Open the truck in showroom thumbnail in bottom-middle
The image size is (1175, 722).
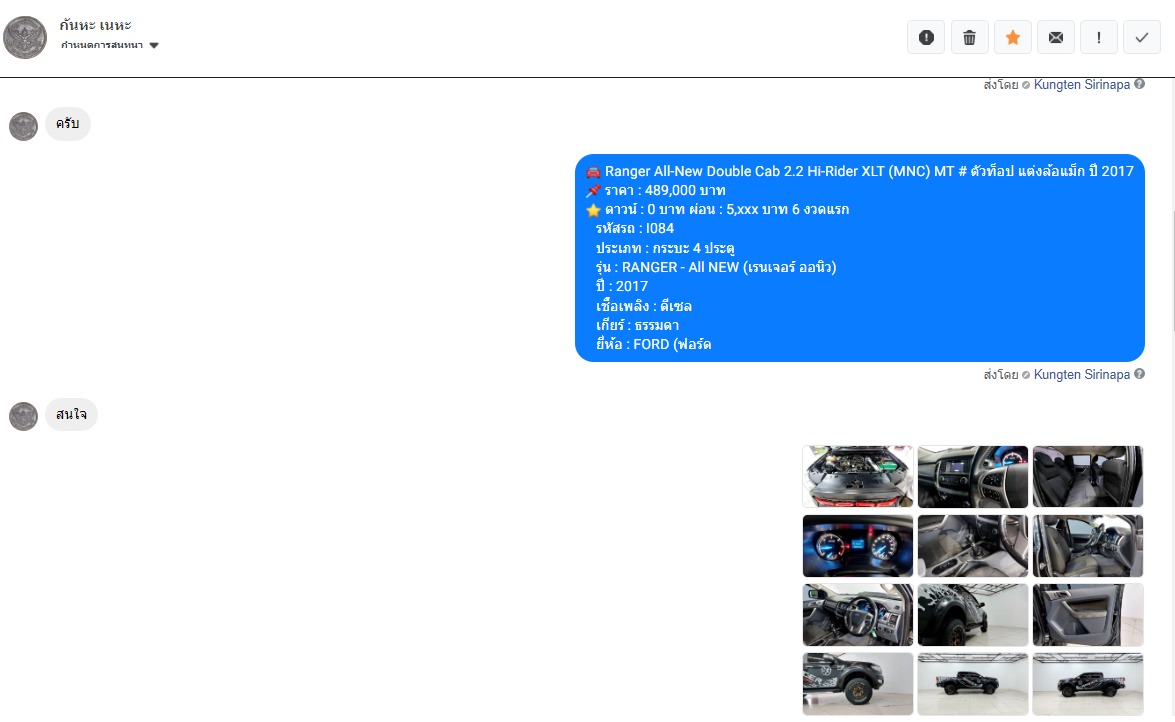pos(973,684)
